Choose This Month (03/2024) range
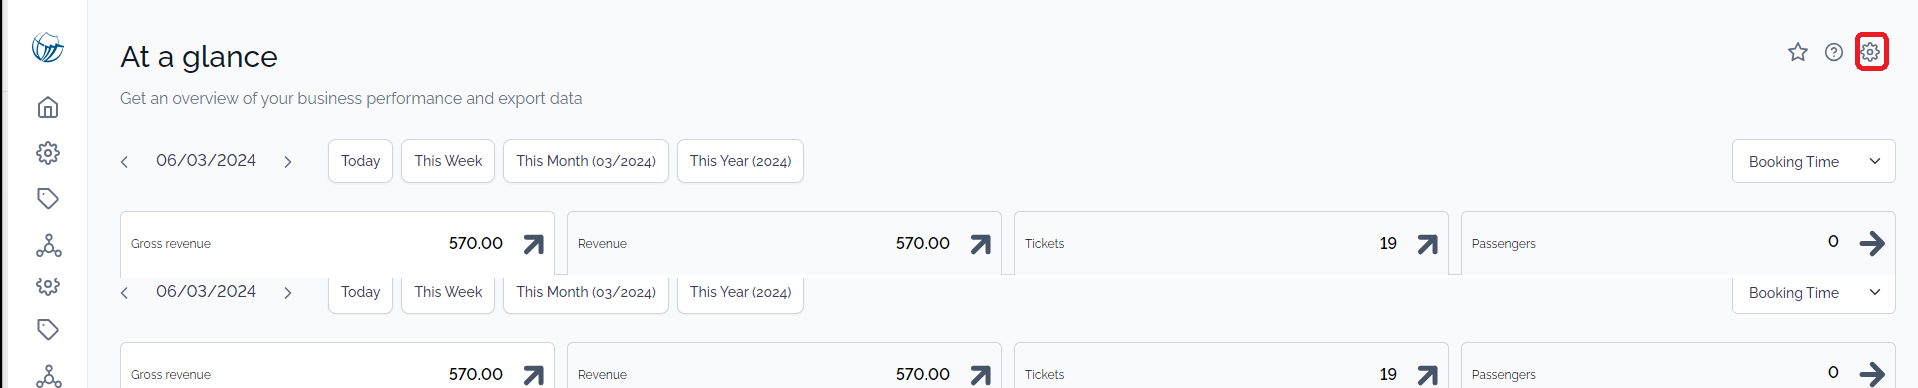This screenshot has height=388, width=1918. tap(586, 161)
